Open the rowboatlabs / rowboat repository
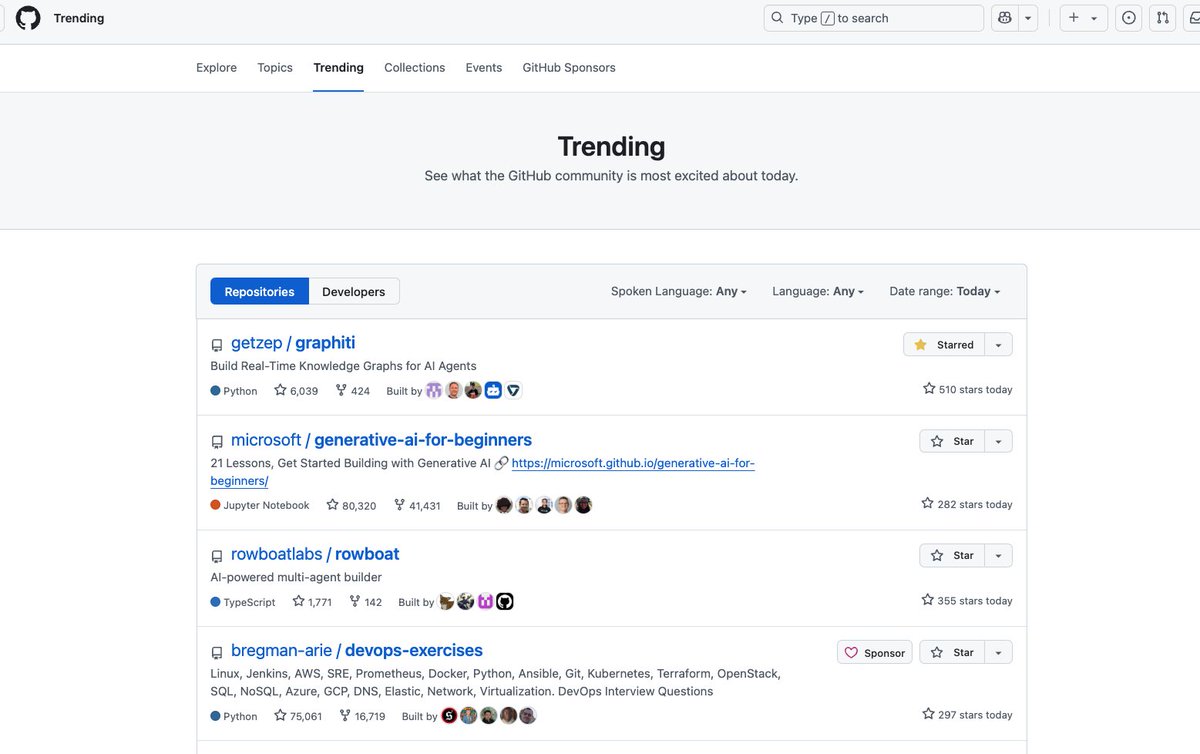1200x754 pixels. click(315, 554)
